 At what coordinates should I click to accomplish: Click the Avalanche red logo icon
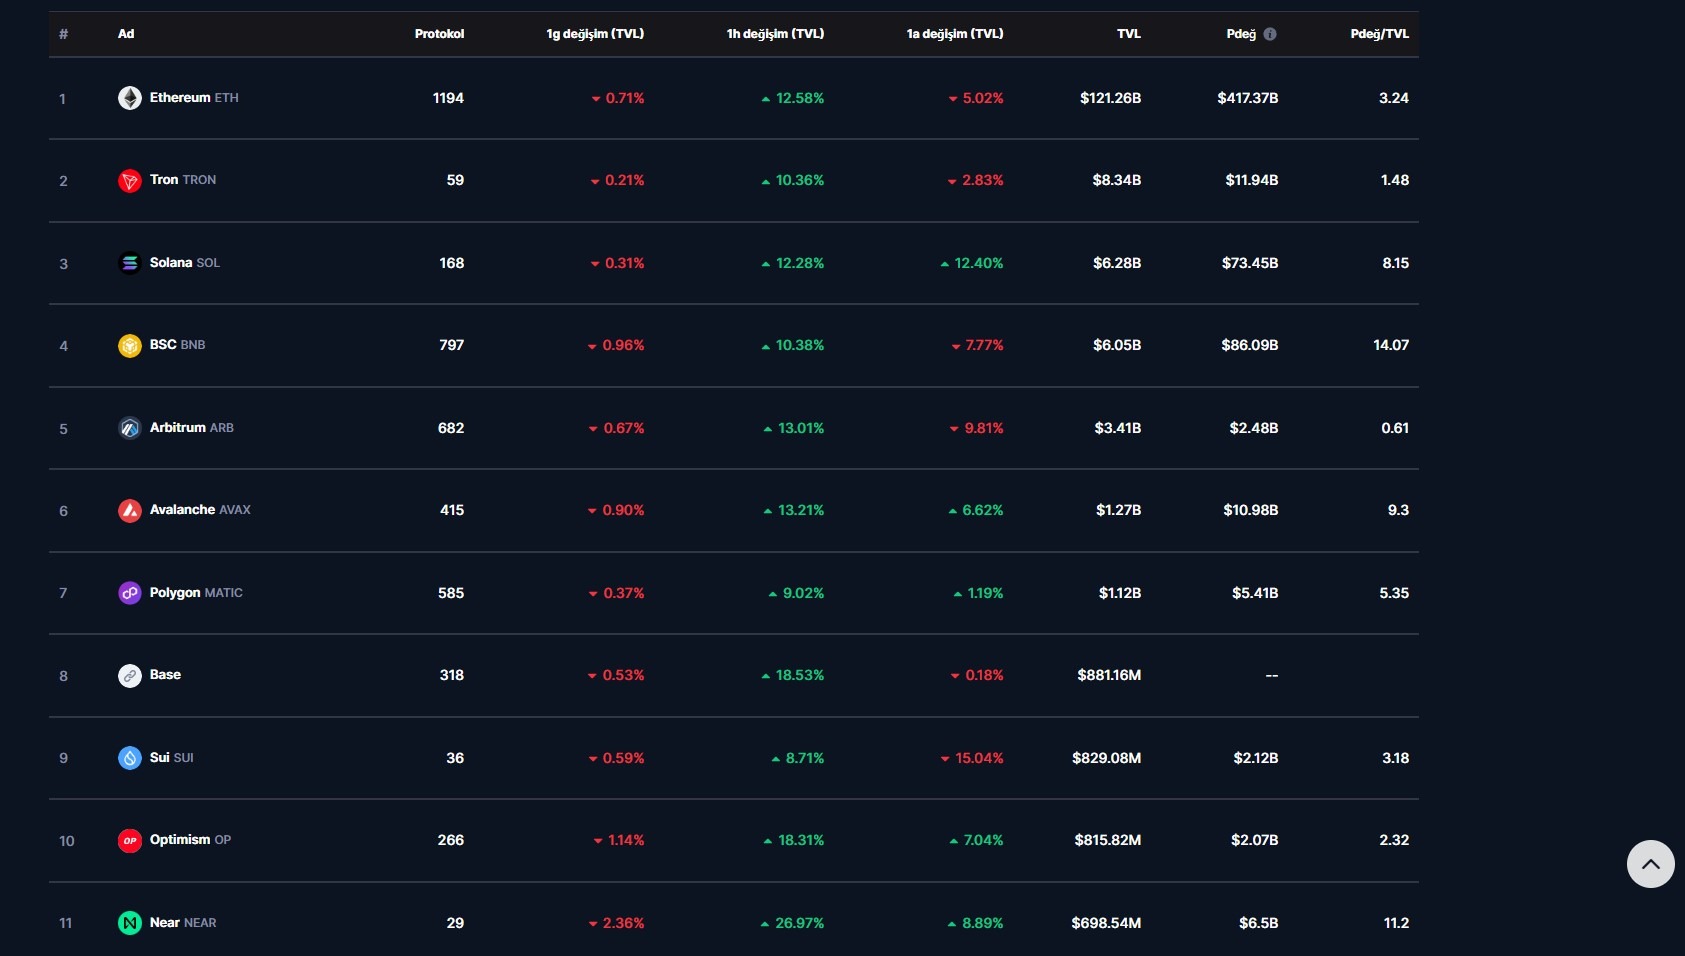click(x=130, y=511)
